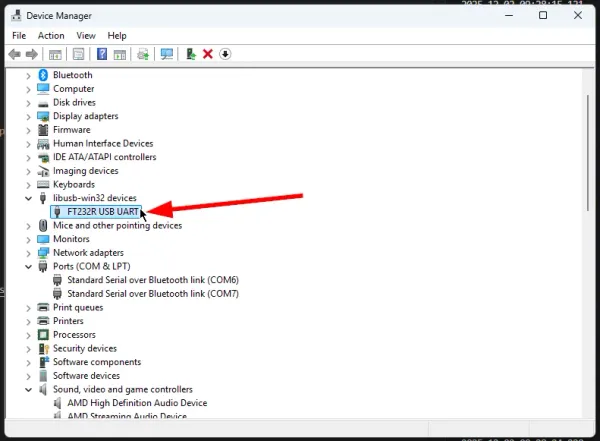Image resolution: width=600 pixels, height=441 pixels.
Task: Expand the Network adapters category
Action: 27,253
